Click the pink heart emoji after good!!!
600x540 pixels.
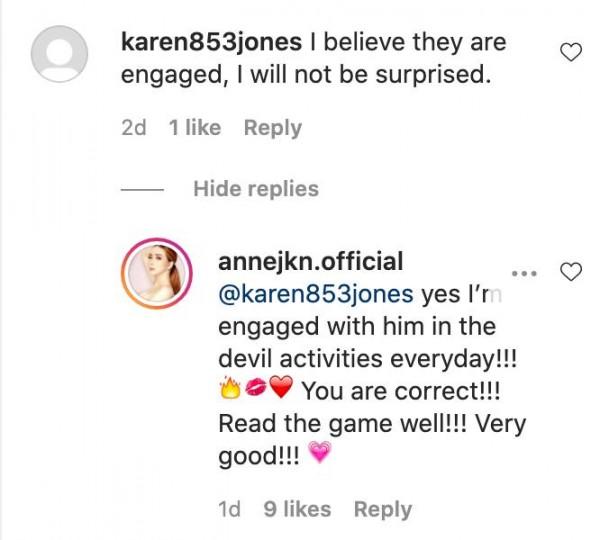(x=320, y=452)
